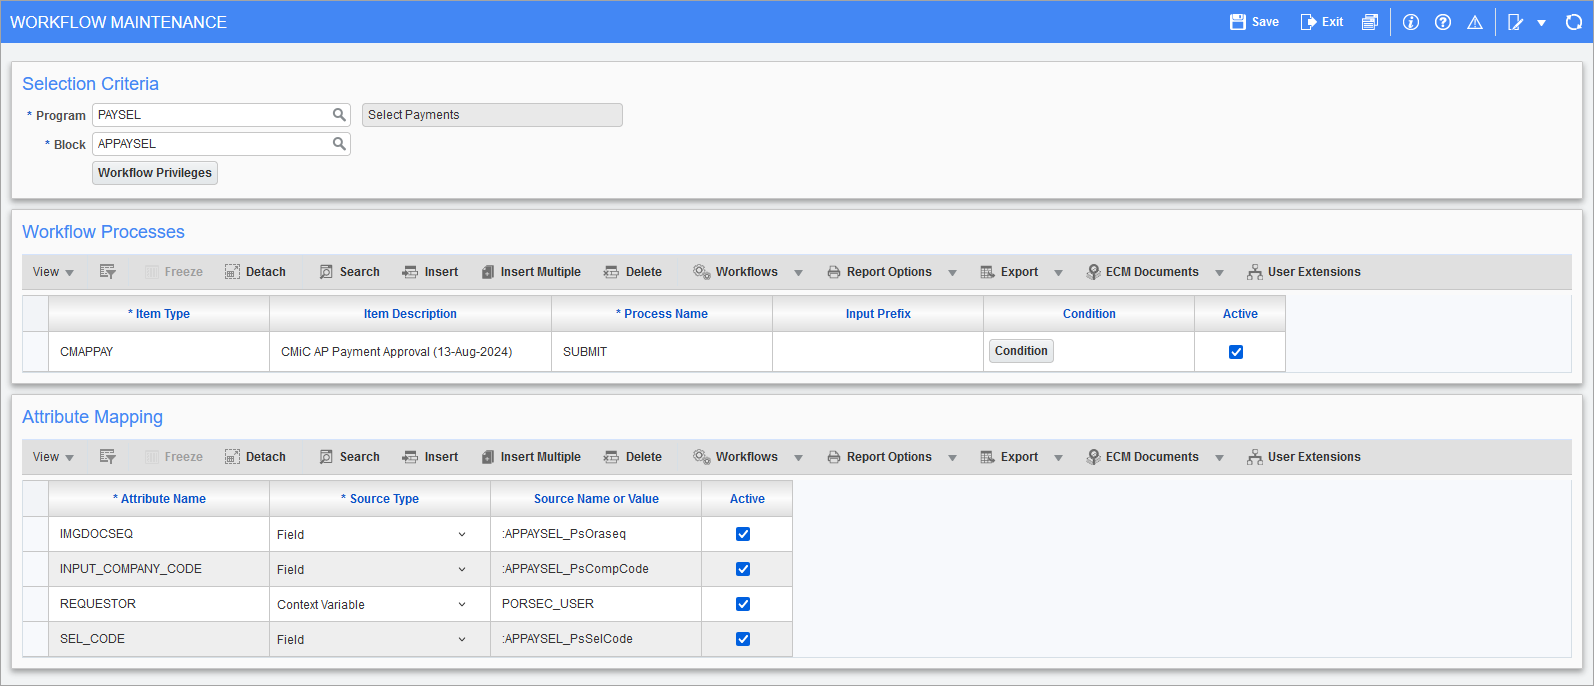Click the PORSEC_USER source value cell

(596, 604)
